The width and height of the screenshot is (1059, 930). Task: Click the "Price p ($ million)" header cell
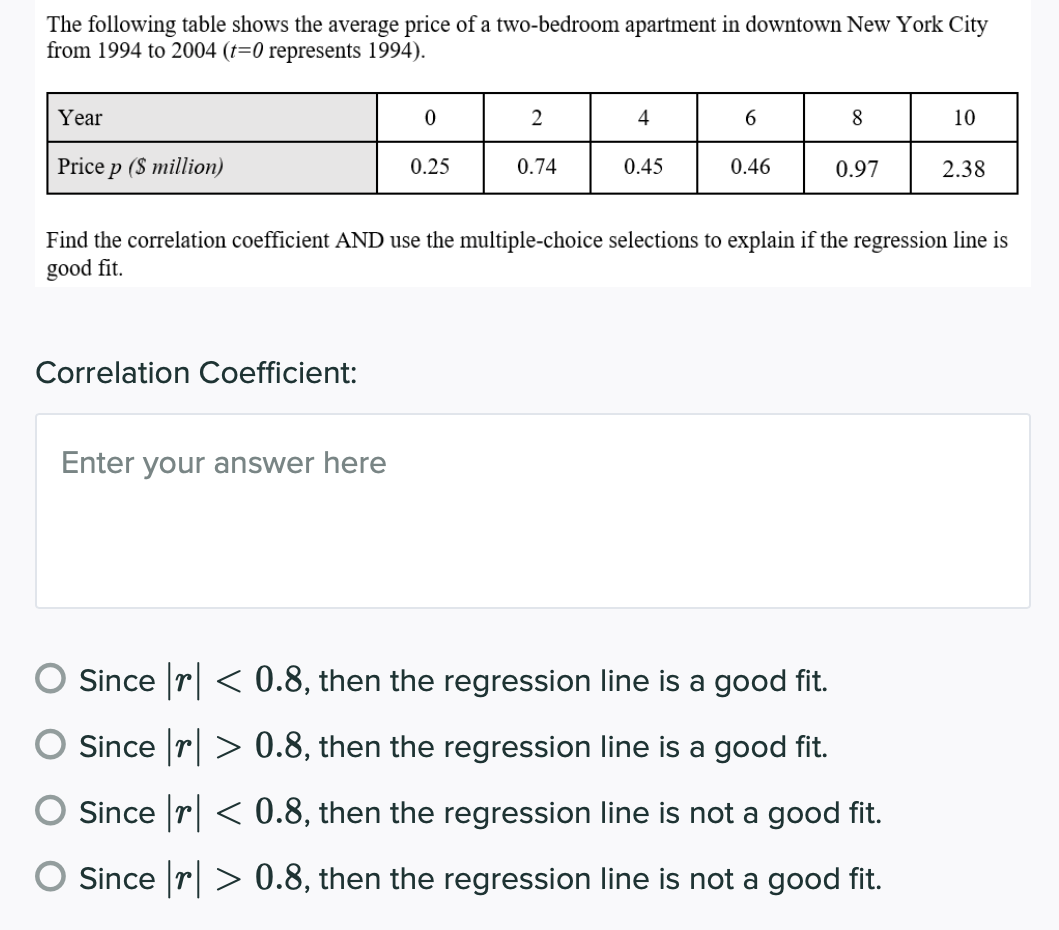click(212, 167)
